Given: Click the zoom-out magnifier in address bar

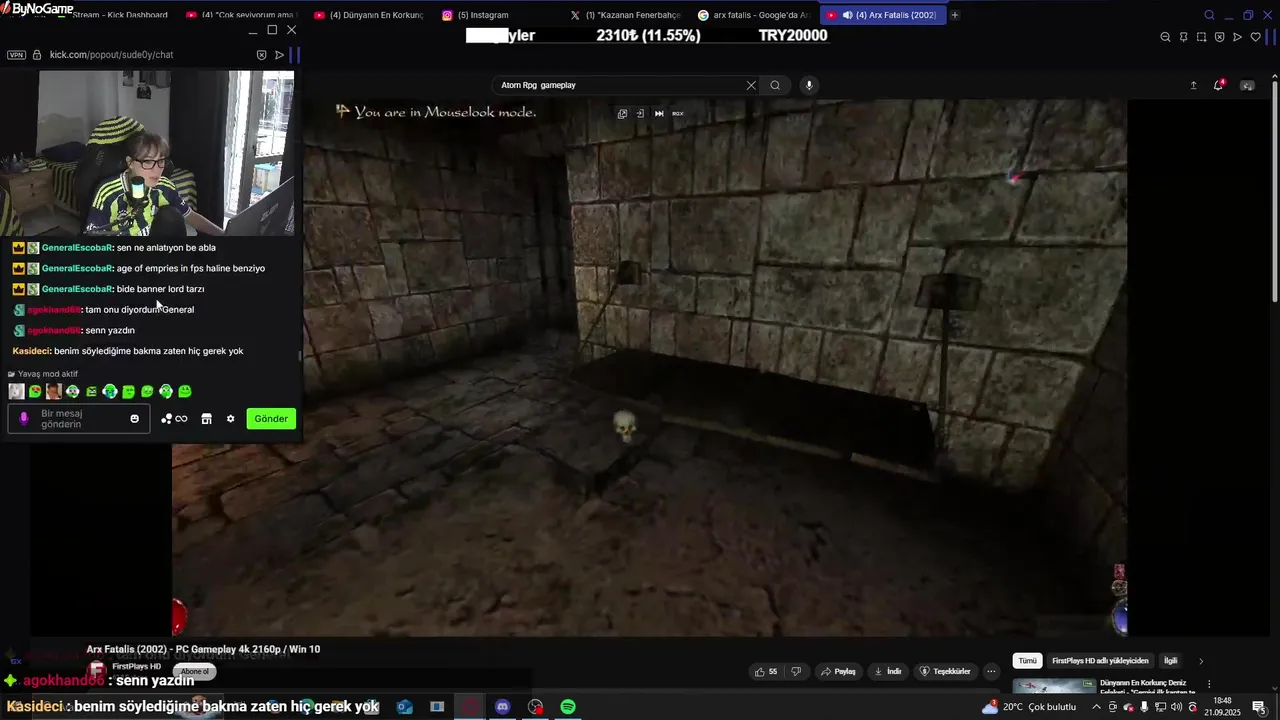Looking at the screenshot, I should coord(1165,37).
